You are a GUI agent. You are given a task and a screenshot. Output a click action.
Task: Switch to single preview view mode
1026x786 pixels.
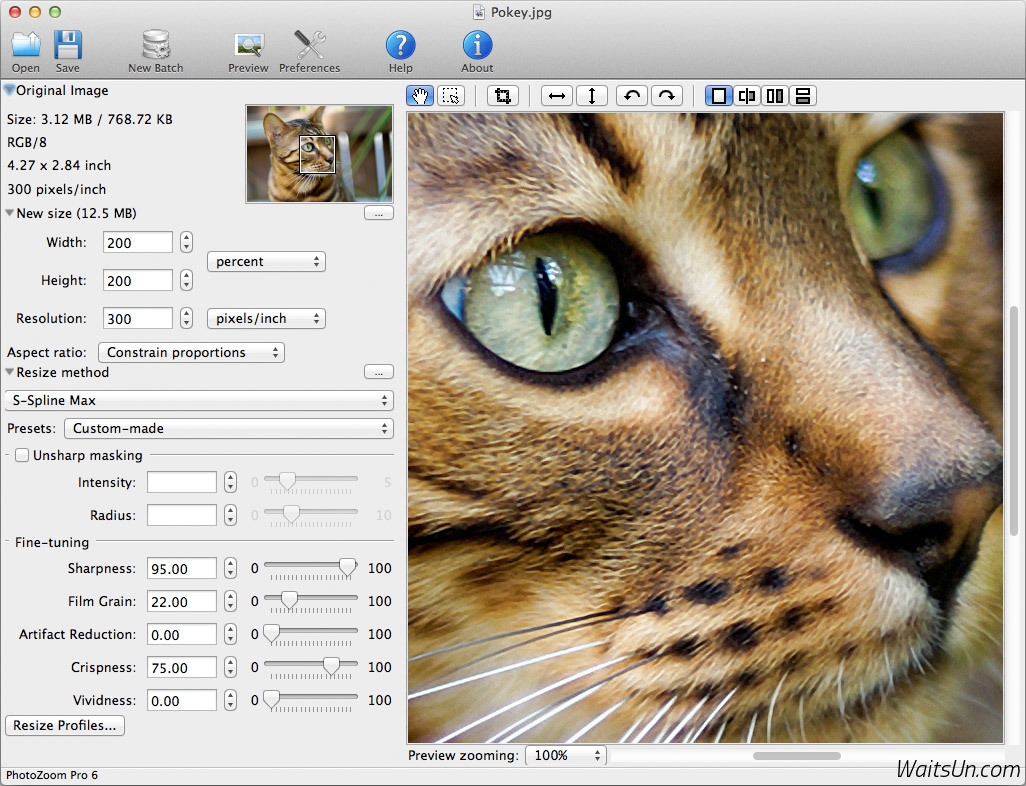(x=717, y=95)
